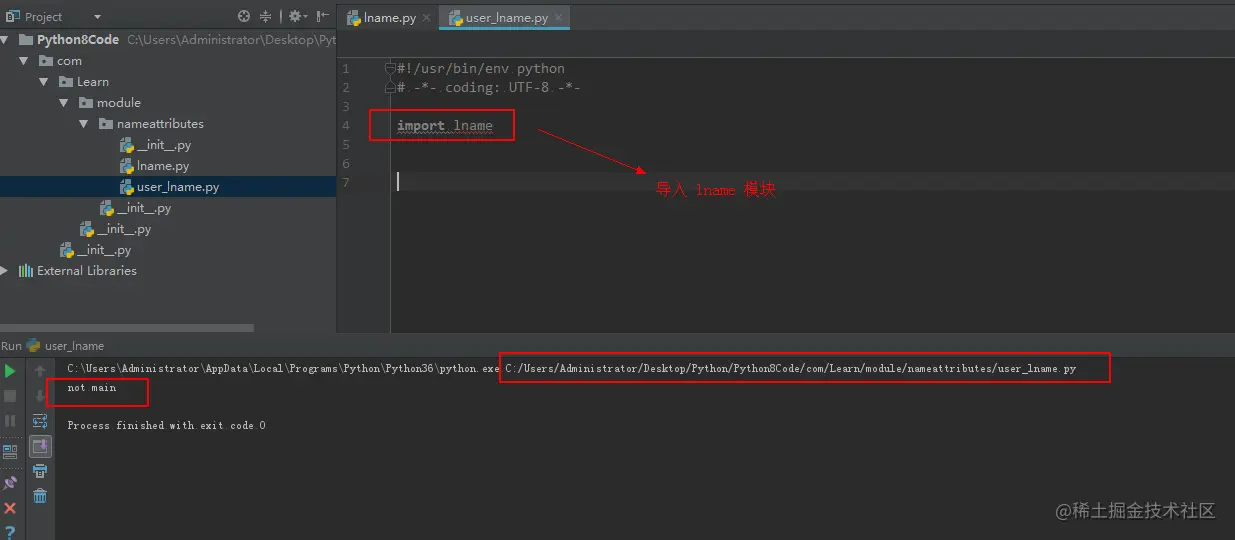Place caret on empty line 7
Screen dimensions: 1235x540
tap(812, 182)
